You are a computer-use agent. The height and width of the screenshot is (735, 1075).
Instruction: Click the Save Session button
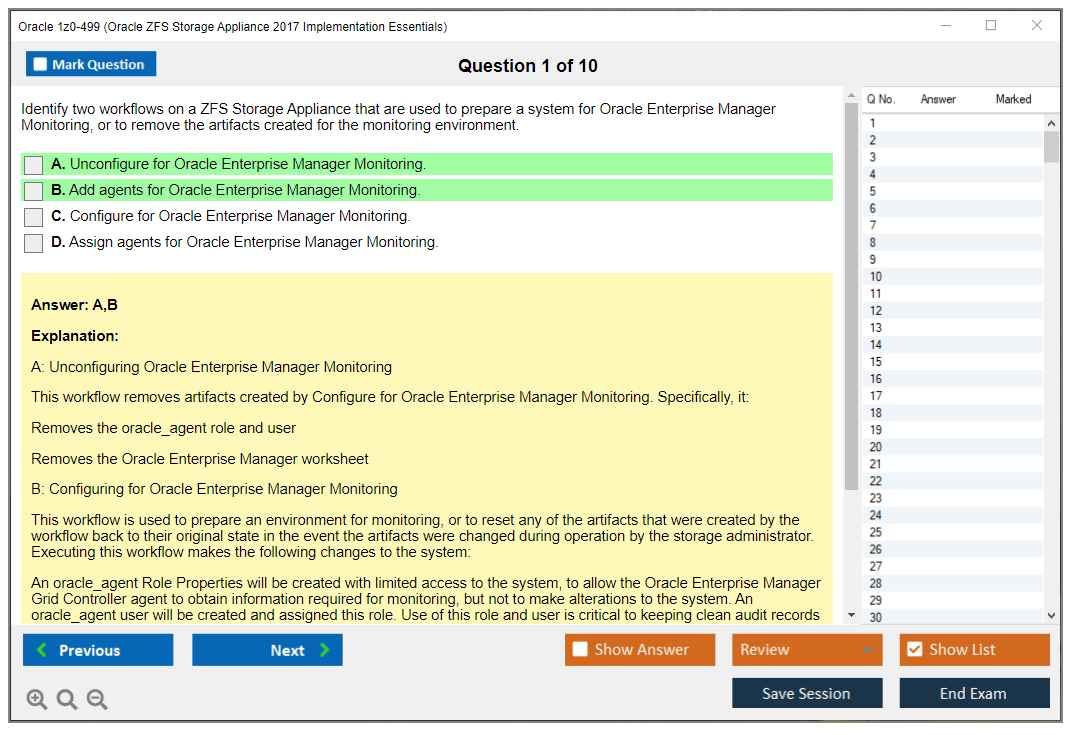[807, 693]
